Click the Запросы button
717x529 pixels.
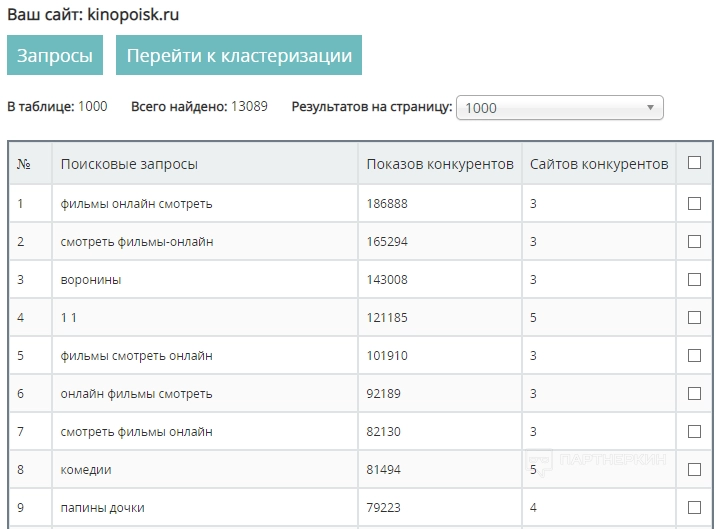point(55,56)
